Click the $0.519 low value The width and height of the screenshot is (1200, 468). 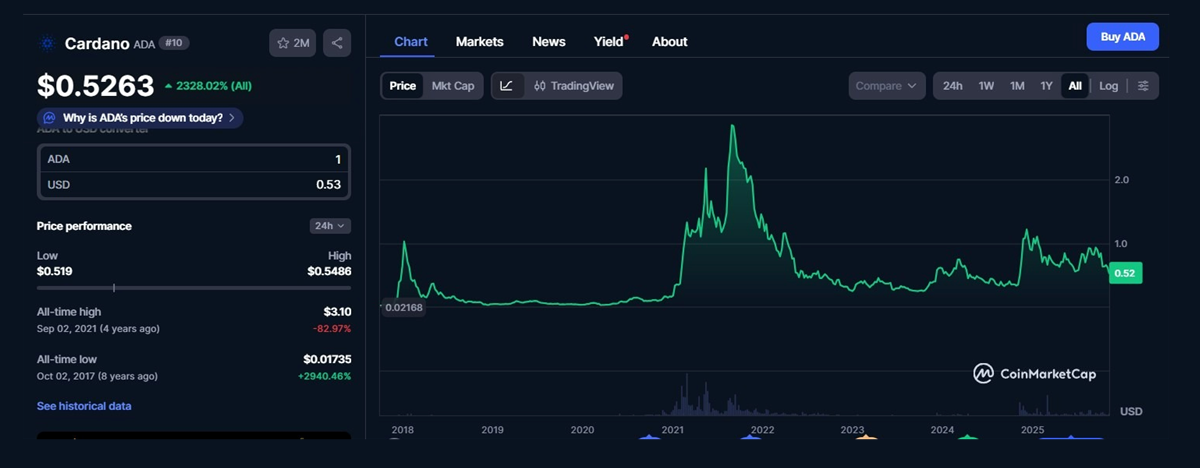pos(54,271)
